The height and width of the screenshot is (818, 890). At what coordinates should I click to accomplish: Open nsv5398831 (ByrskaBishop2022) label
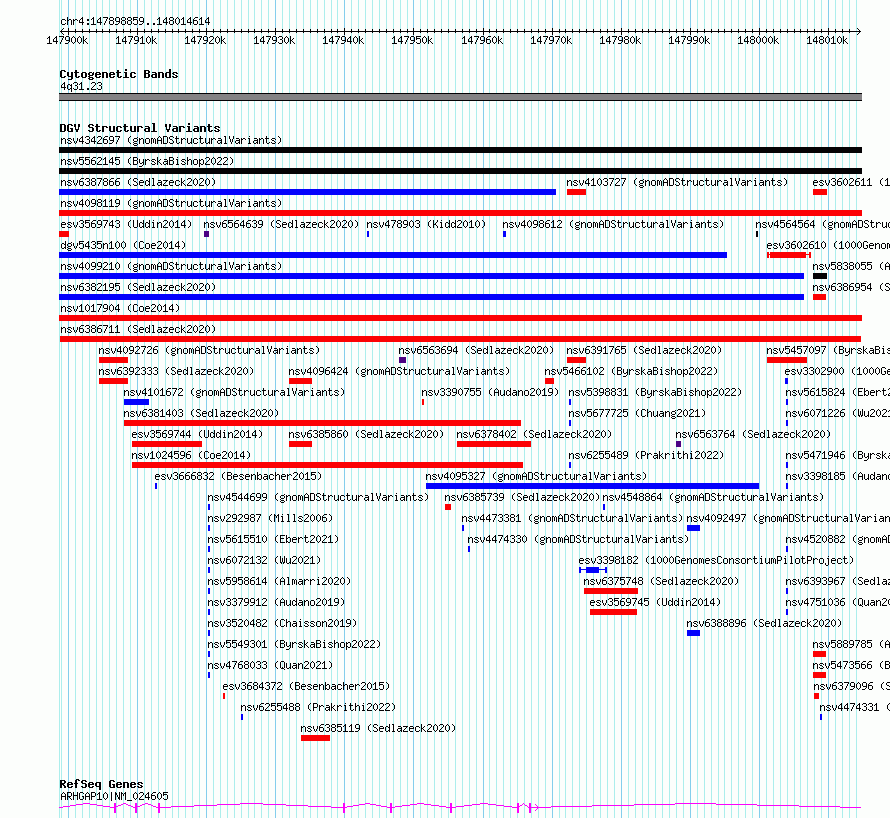655,392
